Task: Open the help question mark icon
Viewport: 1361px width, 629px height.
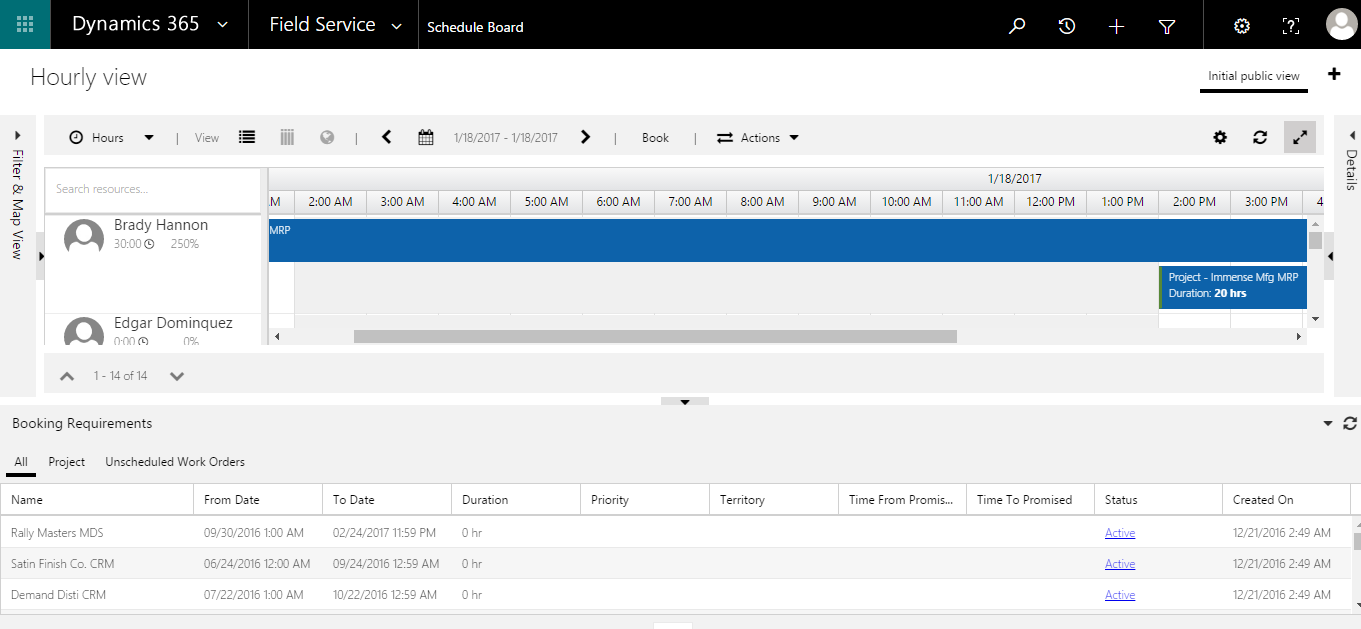Action: tap(1291, 26)
